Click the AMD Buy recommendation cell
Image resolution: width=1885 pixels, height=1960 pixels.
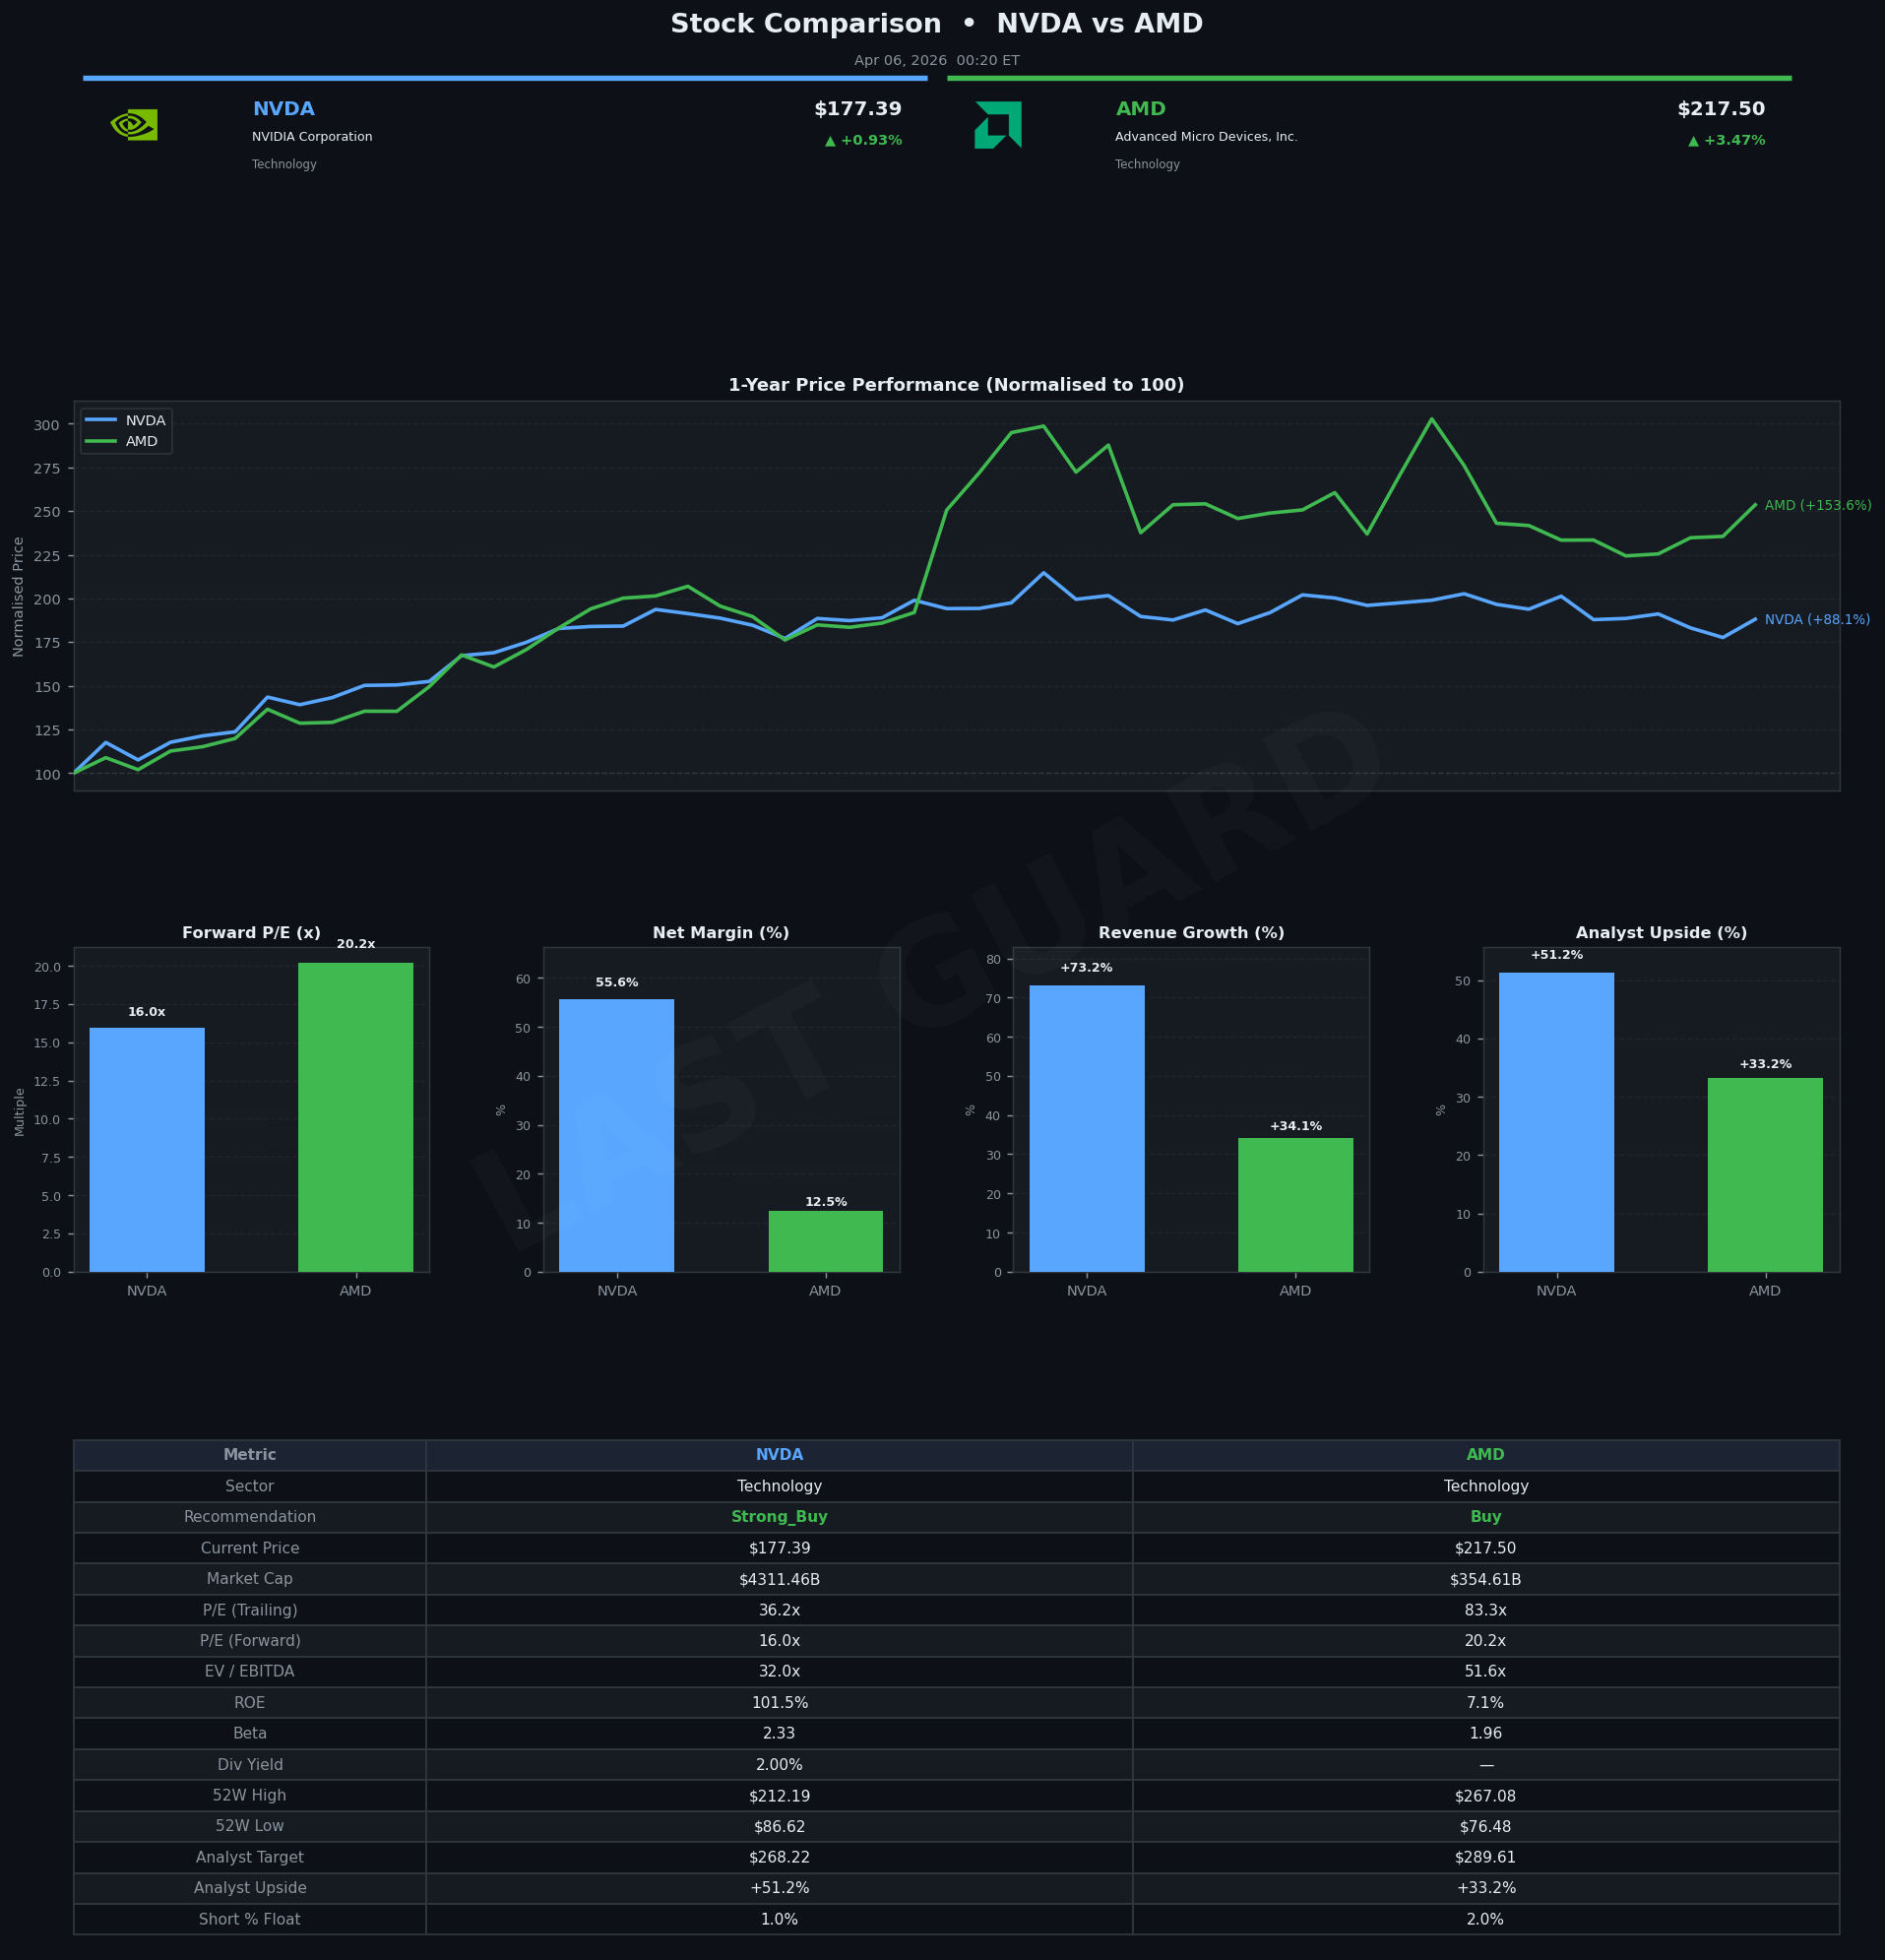click(x=1485, y=1517)
